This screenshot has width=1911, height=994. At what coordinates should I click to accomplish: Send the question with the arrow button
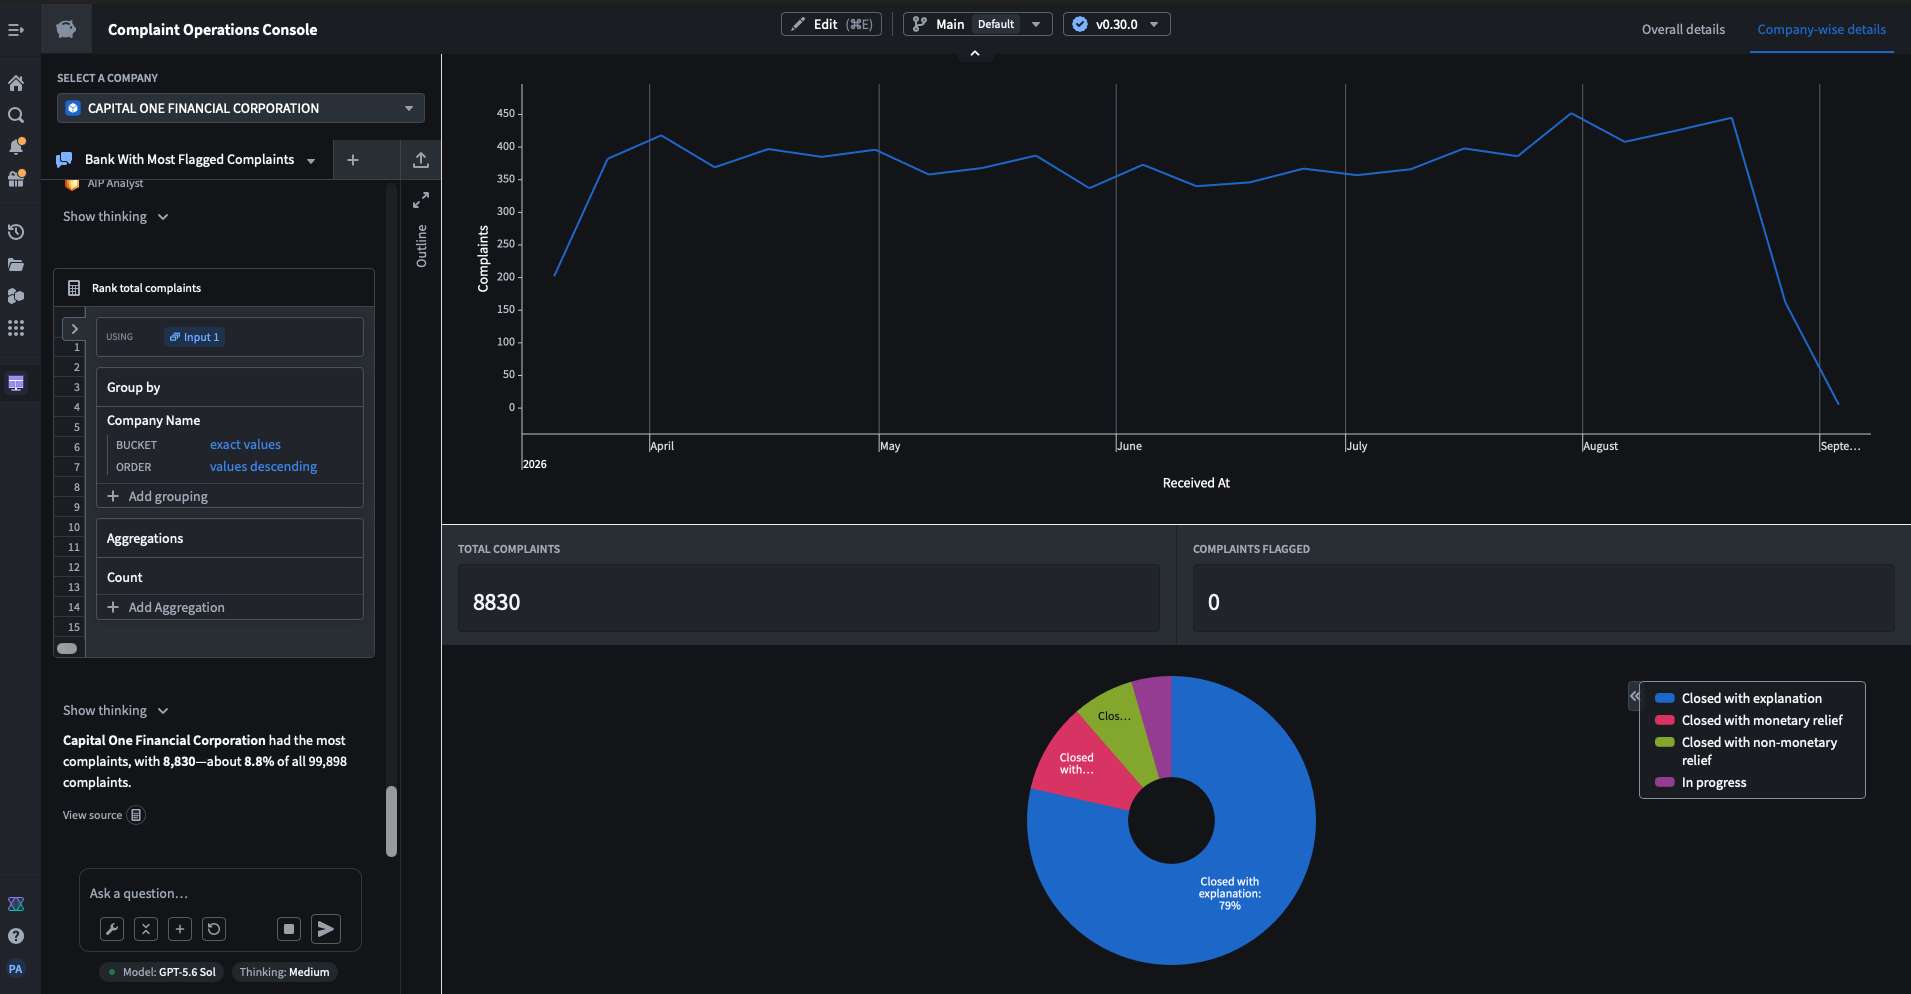point(326,929)
